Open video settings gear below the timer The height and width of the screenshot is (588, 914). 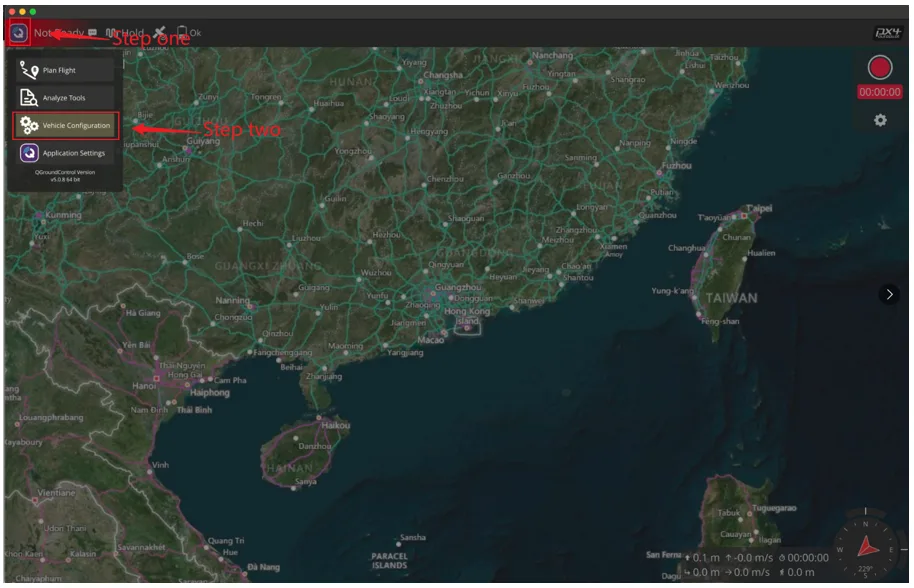click(880, 120)
